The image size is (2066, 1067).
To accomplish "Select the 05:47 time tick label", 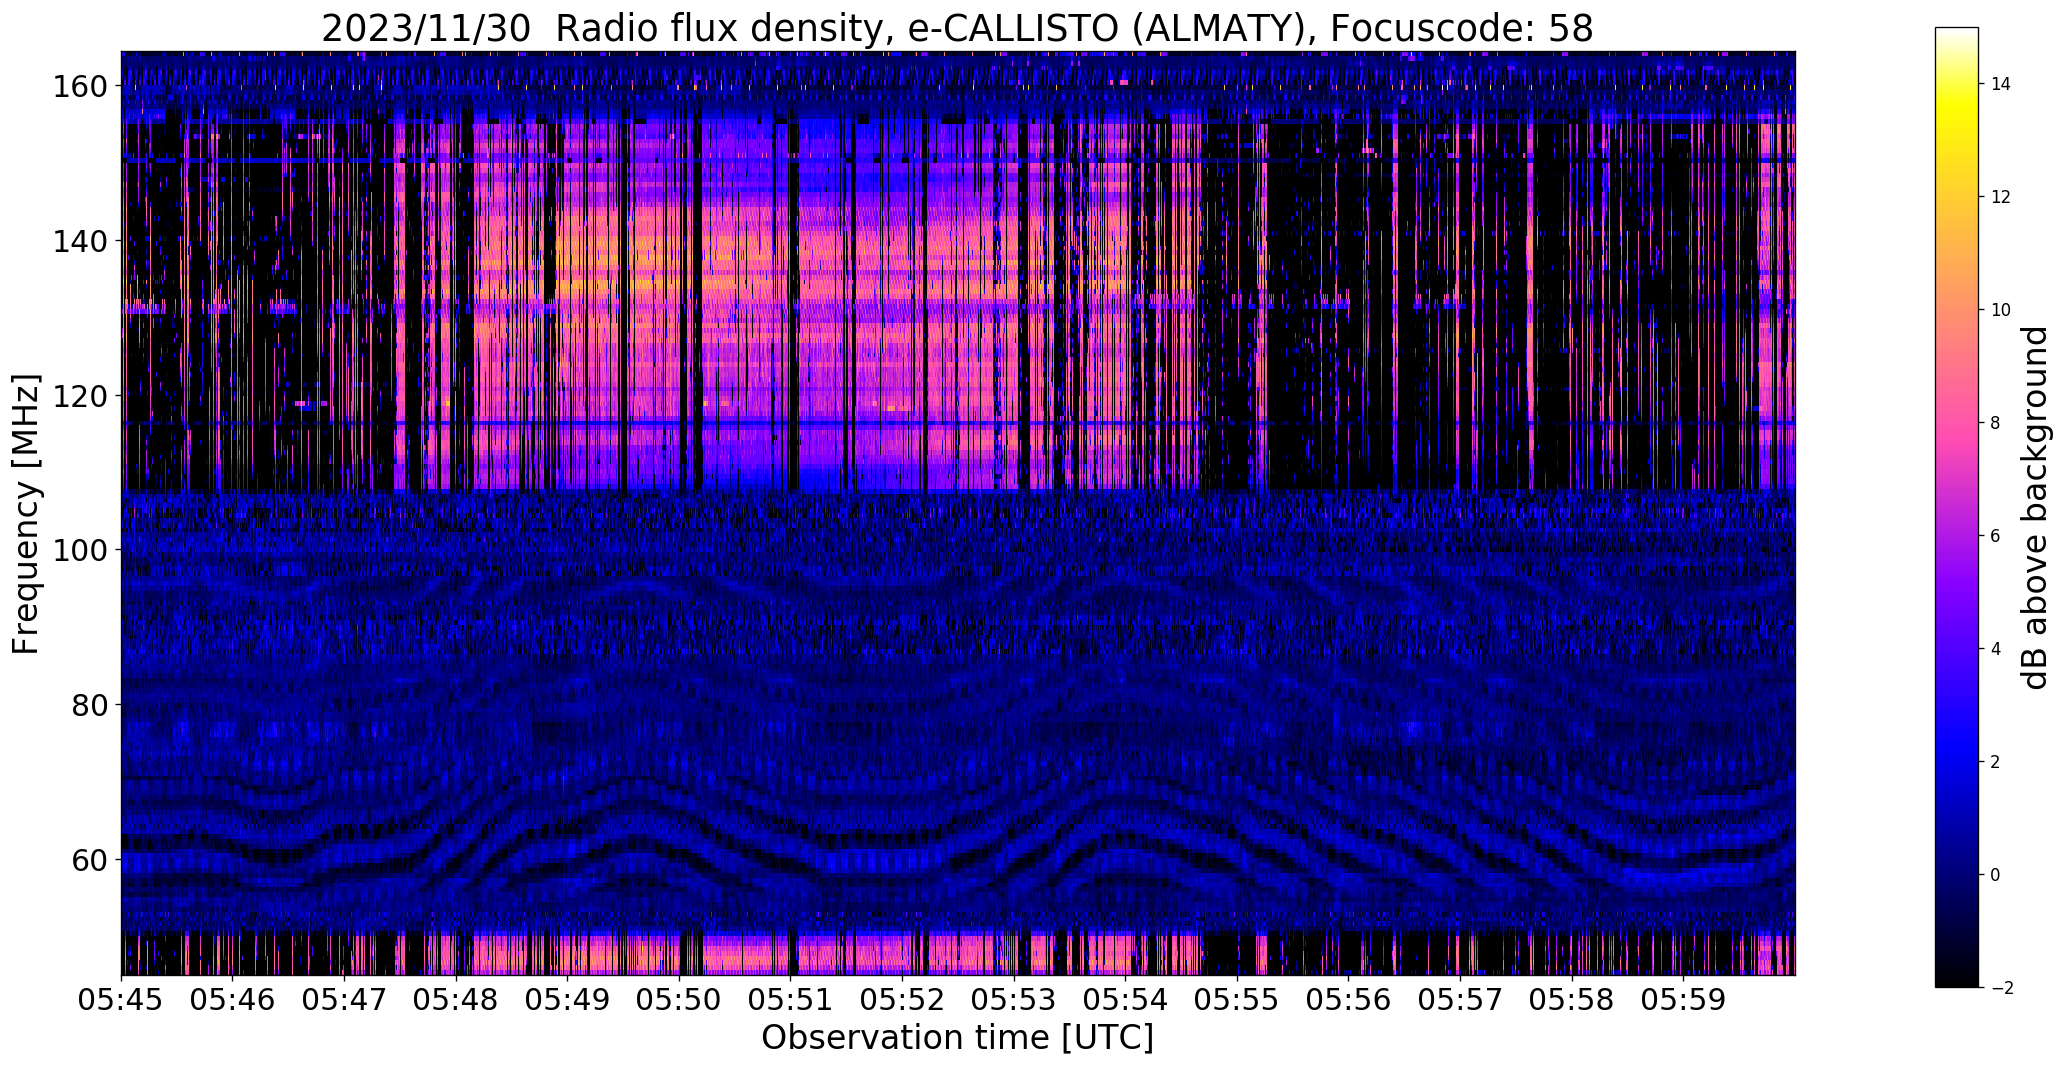I will tap(344, 1000).
